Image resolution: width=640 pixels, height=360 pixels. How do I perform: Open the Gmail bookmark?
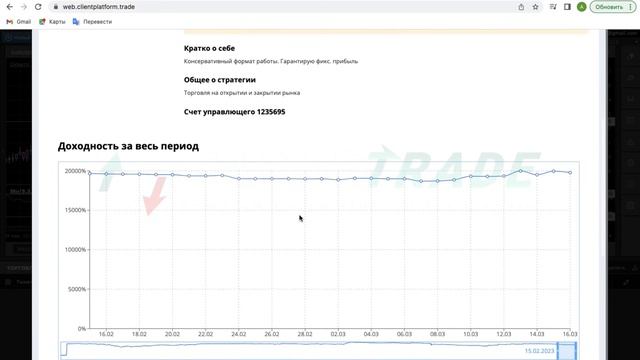coord(19,22)
